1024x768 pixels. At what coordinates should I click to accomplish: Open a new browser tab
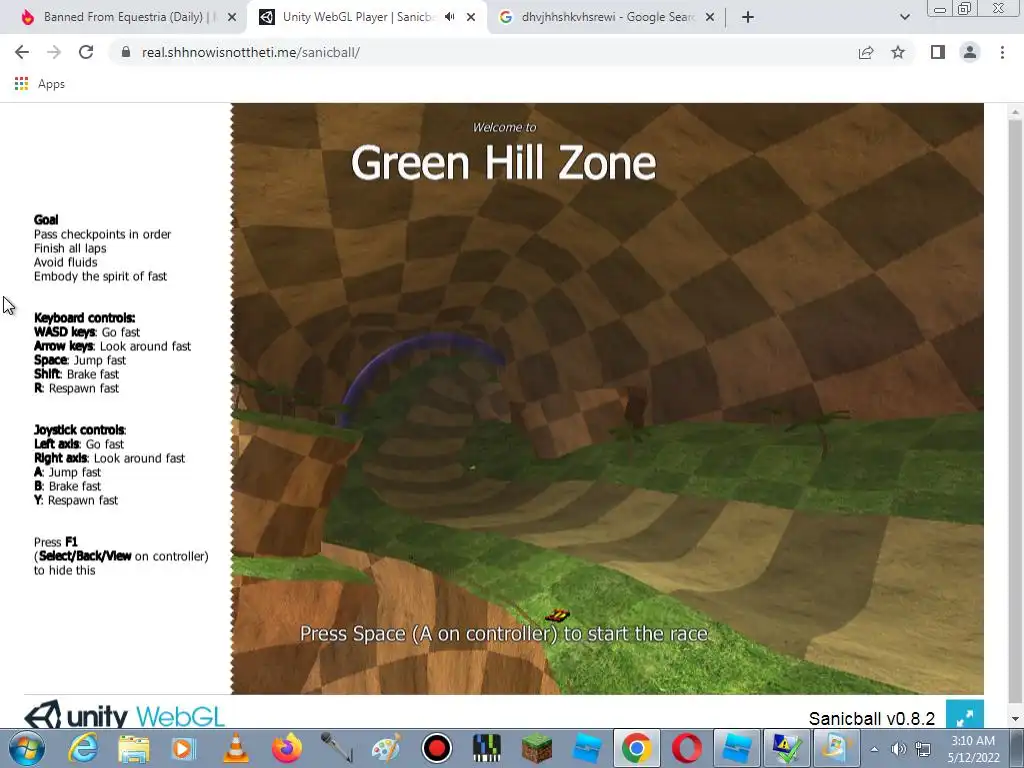coord(748,17)
